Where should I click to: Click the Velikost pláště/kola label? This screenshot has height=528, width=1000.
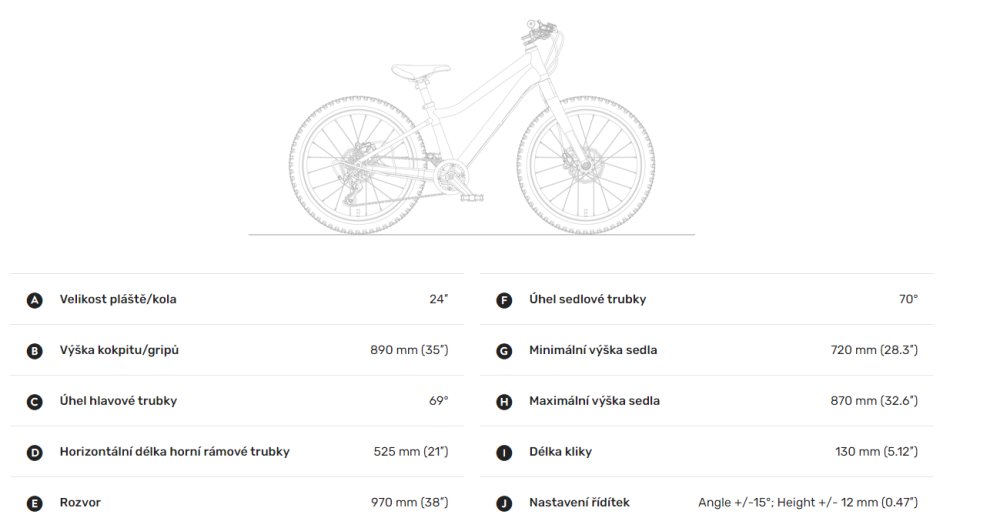tap(118, 299)
